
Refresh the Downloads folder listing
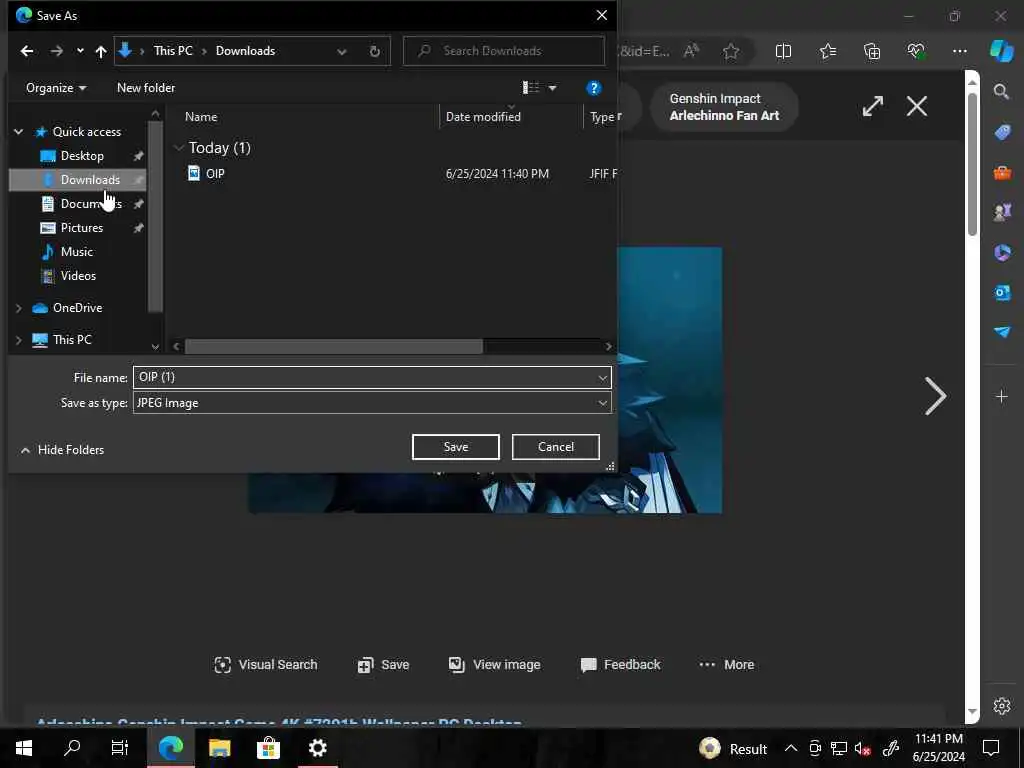pos(374,51)
